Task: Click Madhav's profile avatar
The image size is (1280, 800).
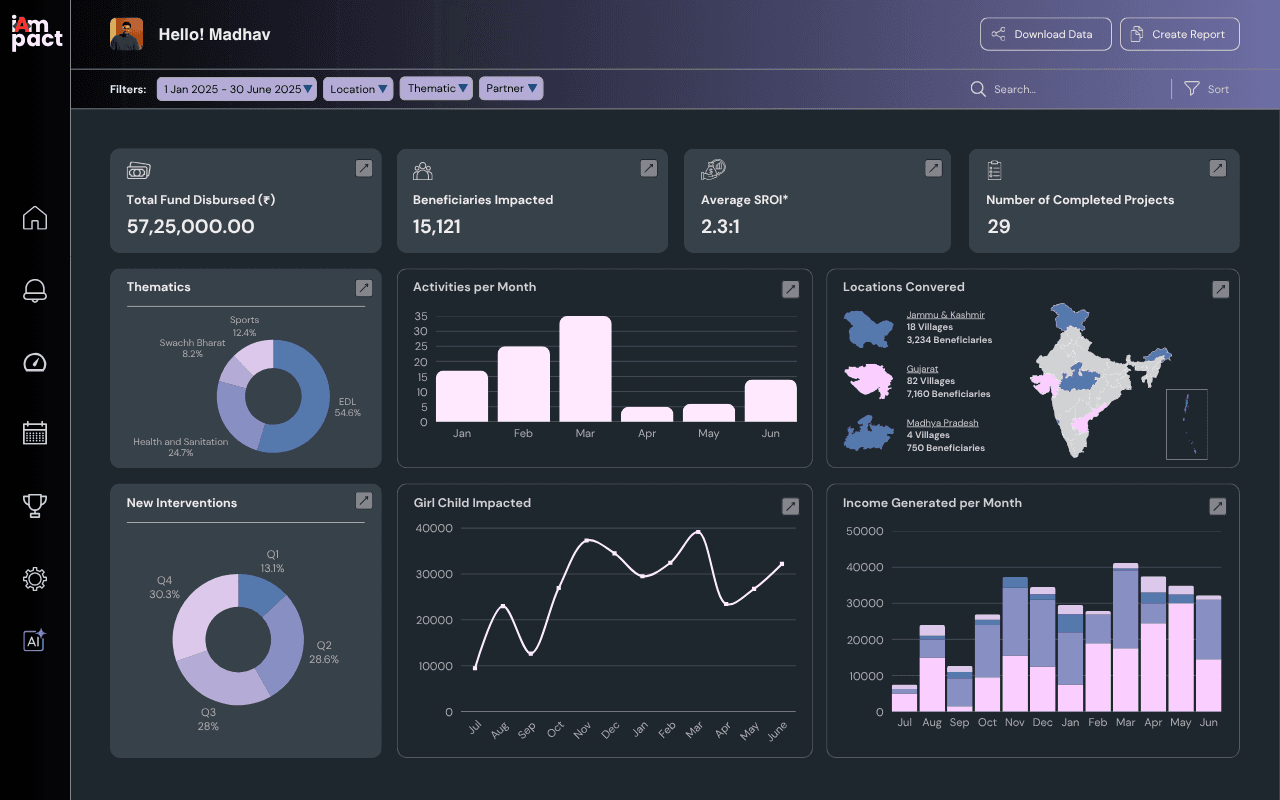Action: pos(126,34)
